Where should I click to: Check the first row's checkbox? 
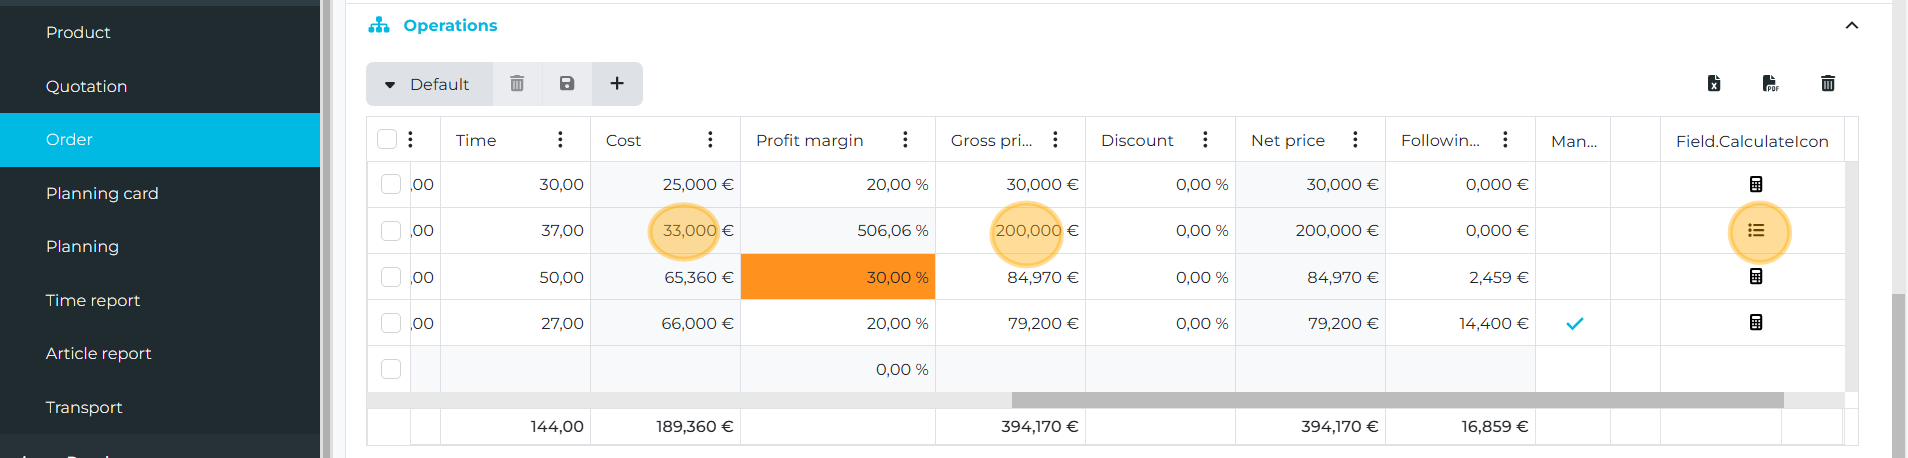tap(391, 185)
